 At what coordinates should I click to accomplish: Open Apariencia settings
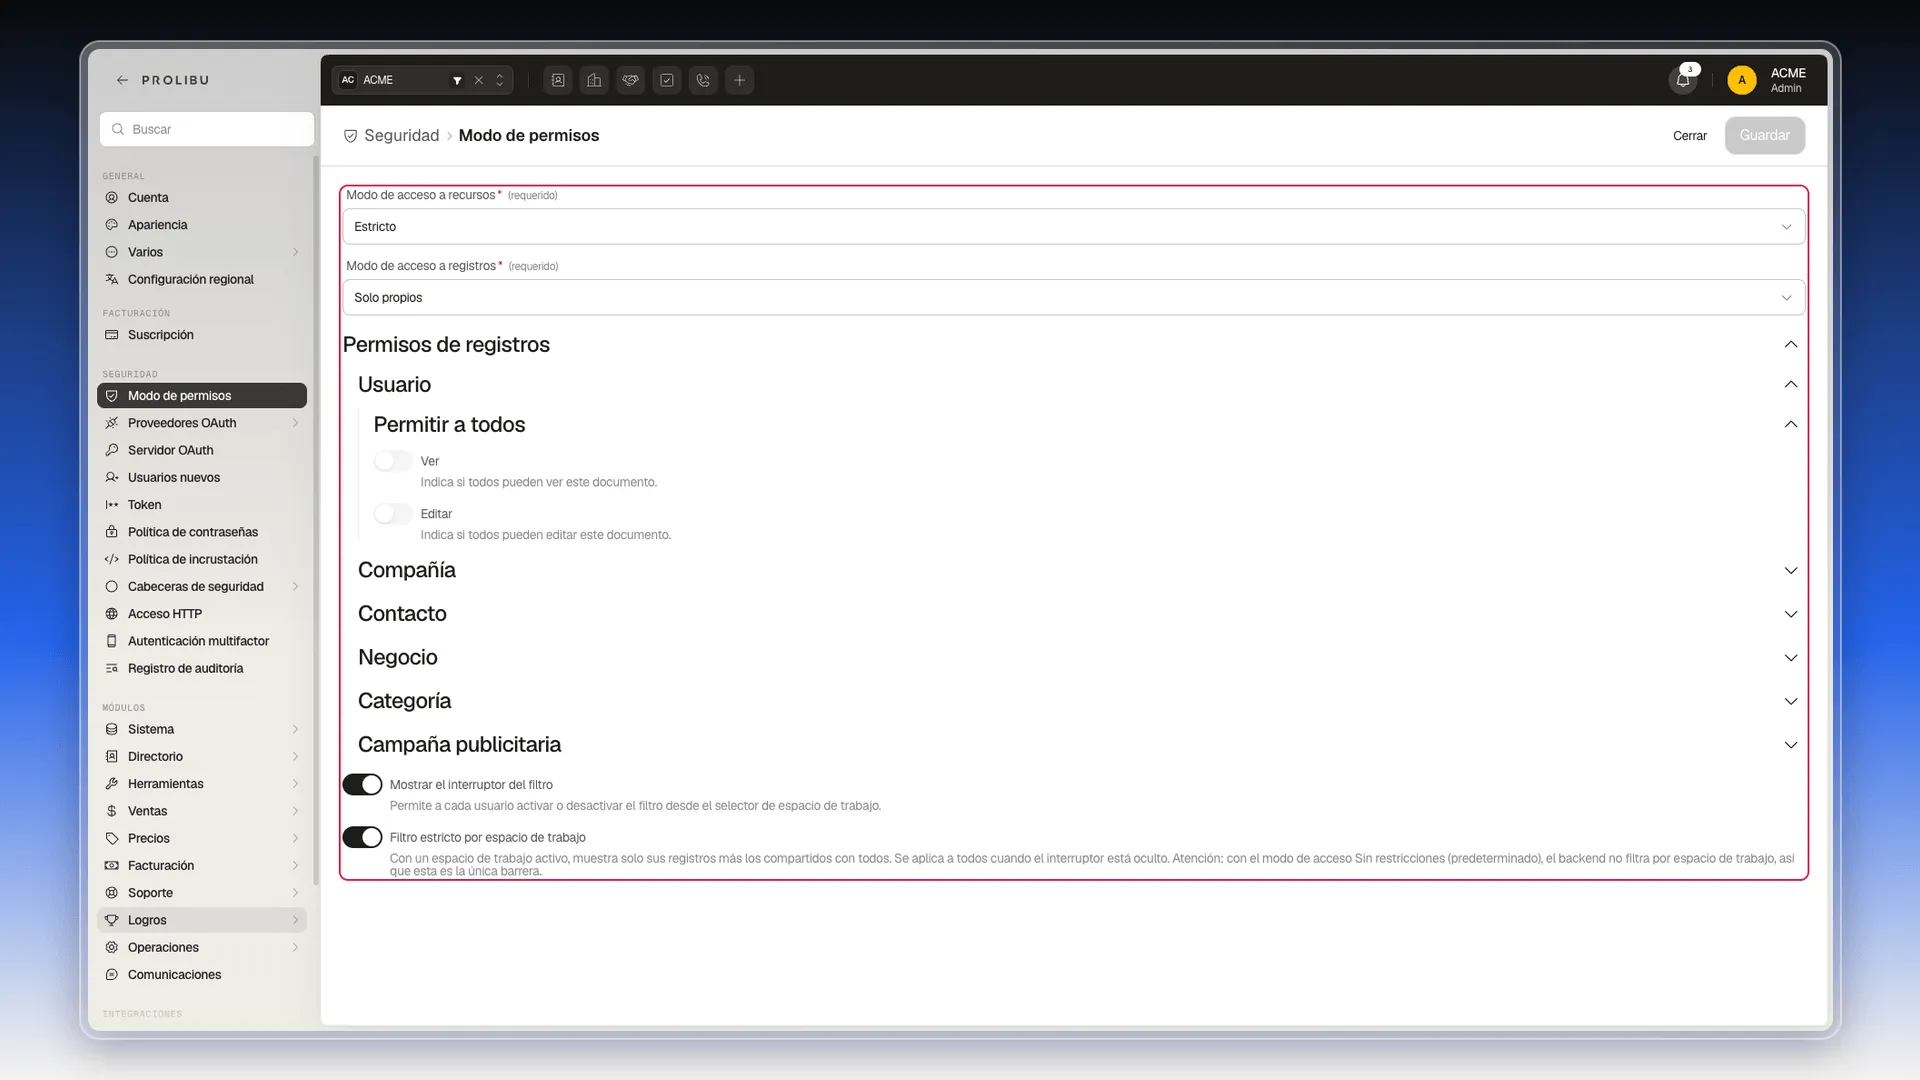[x=202, y=225]
